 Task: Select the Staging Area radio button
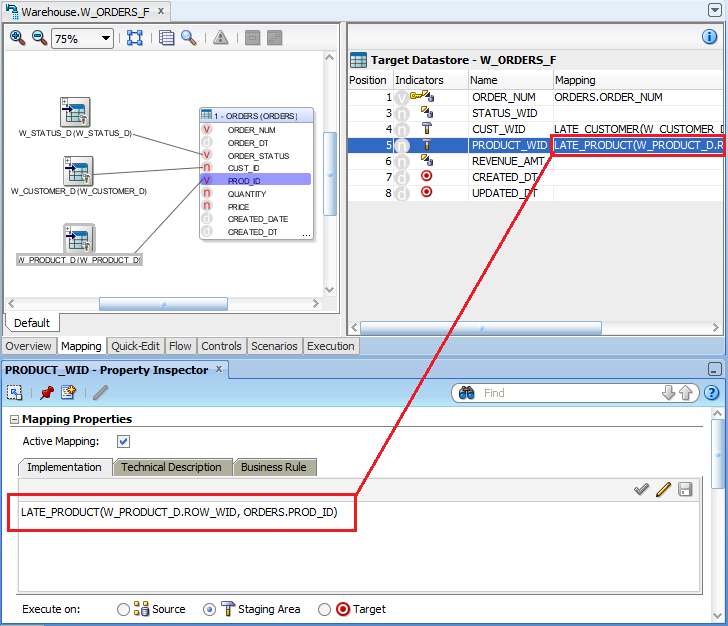pos(209,609)
